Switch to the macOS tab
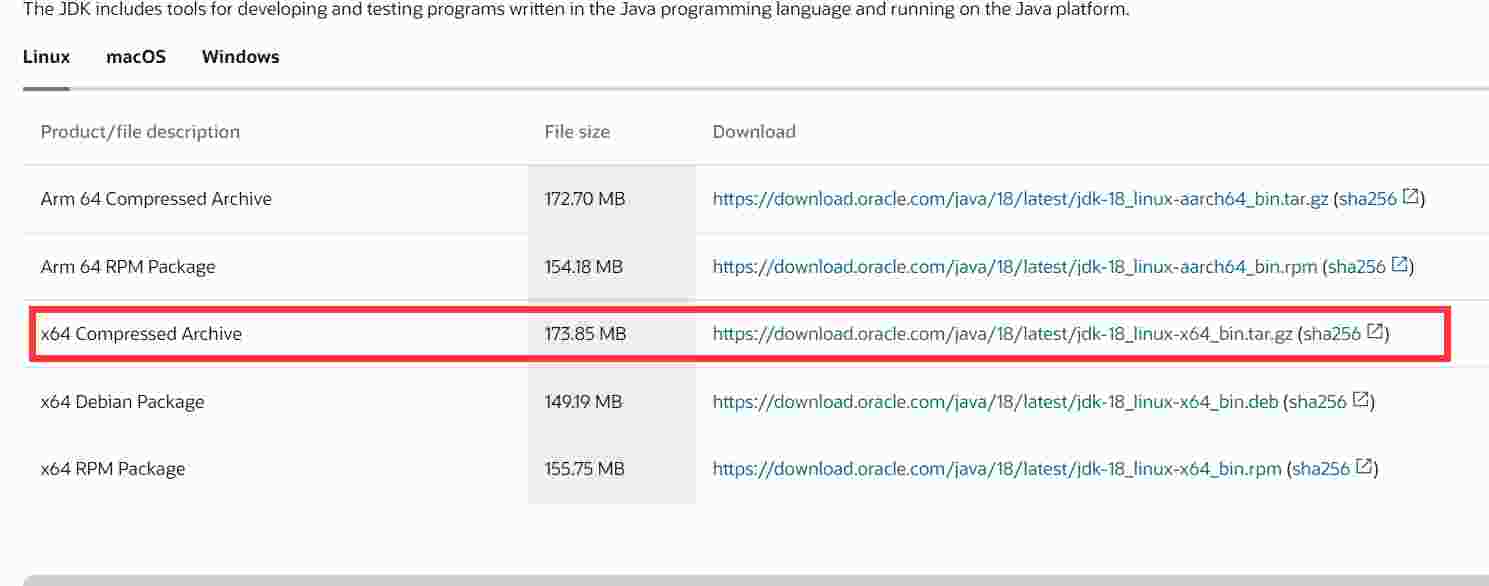Image resolution: width=1489 pixels, height=586 pixels. pos(136,57)
